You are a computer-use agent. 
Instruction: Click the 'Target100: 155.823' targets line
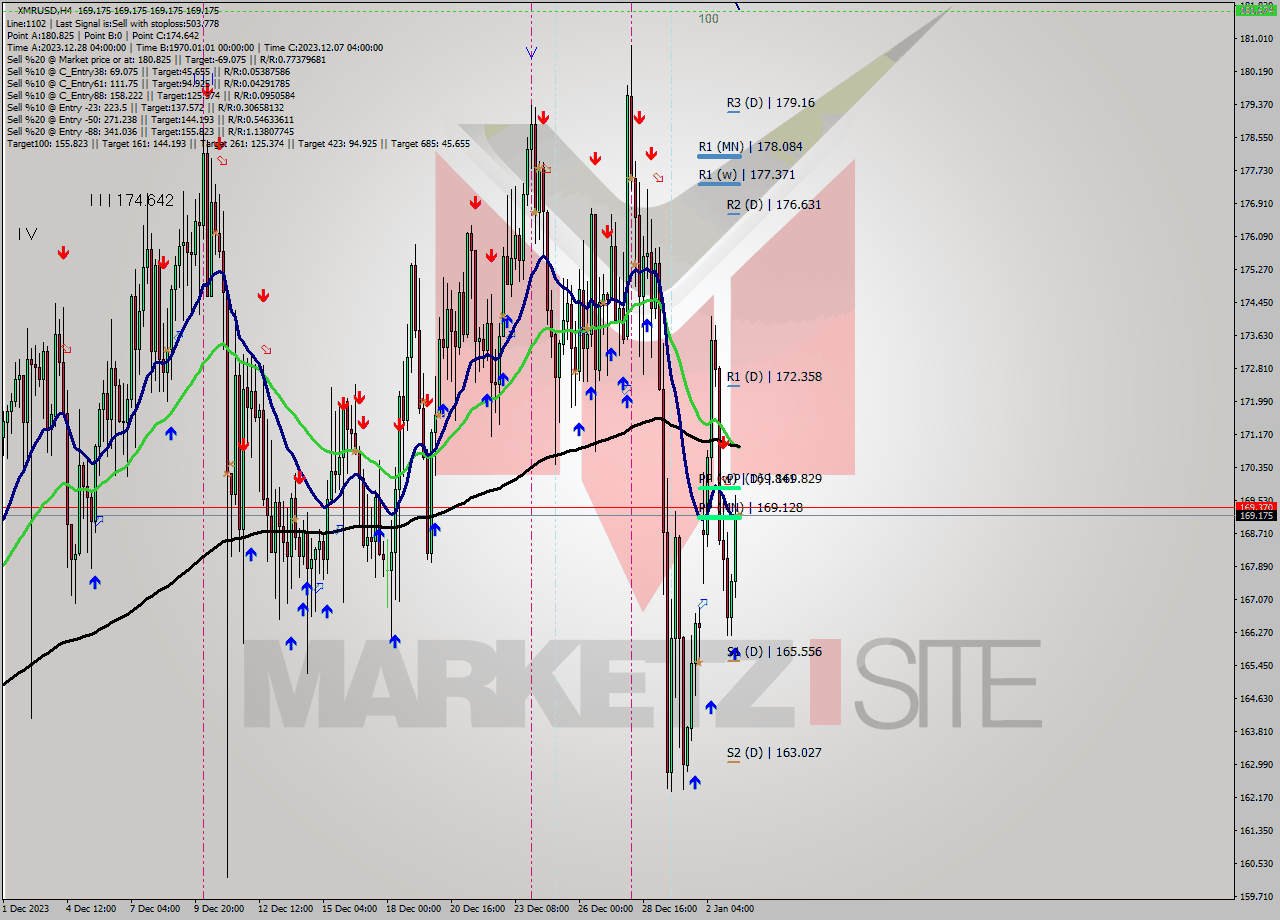238,143
